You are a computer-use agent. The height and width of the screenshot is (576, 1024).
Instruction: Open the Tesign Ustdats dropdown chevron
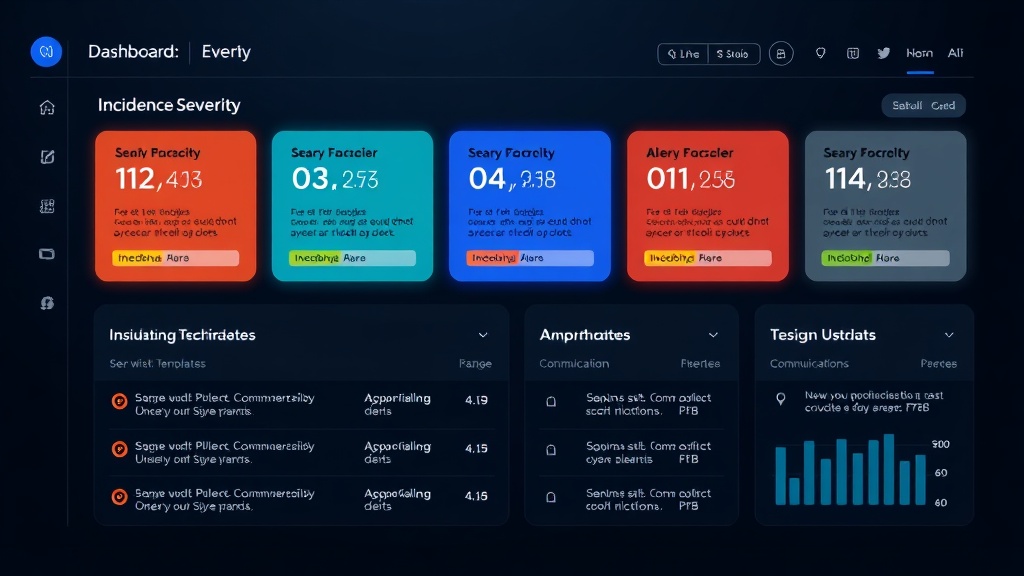point(948,335)
